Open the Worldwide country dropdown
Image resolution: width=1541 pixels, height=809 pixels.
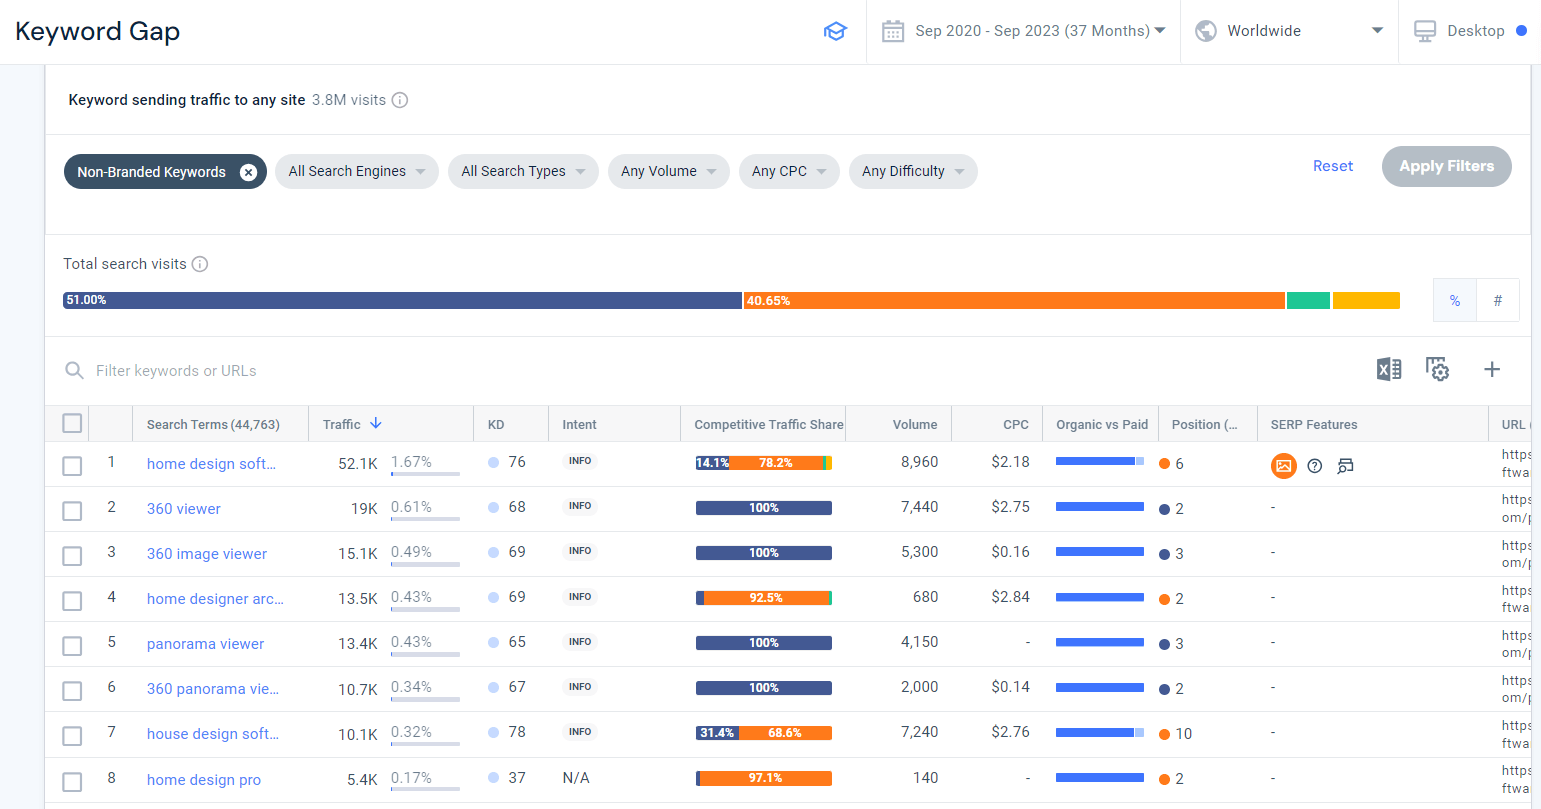[x=1289, y=31]
